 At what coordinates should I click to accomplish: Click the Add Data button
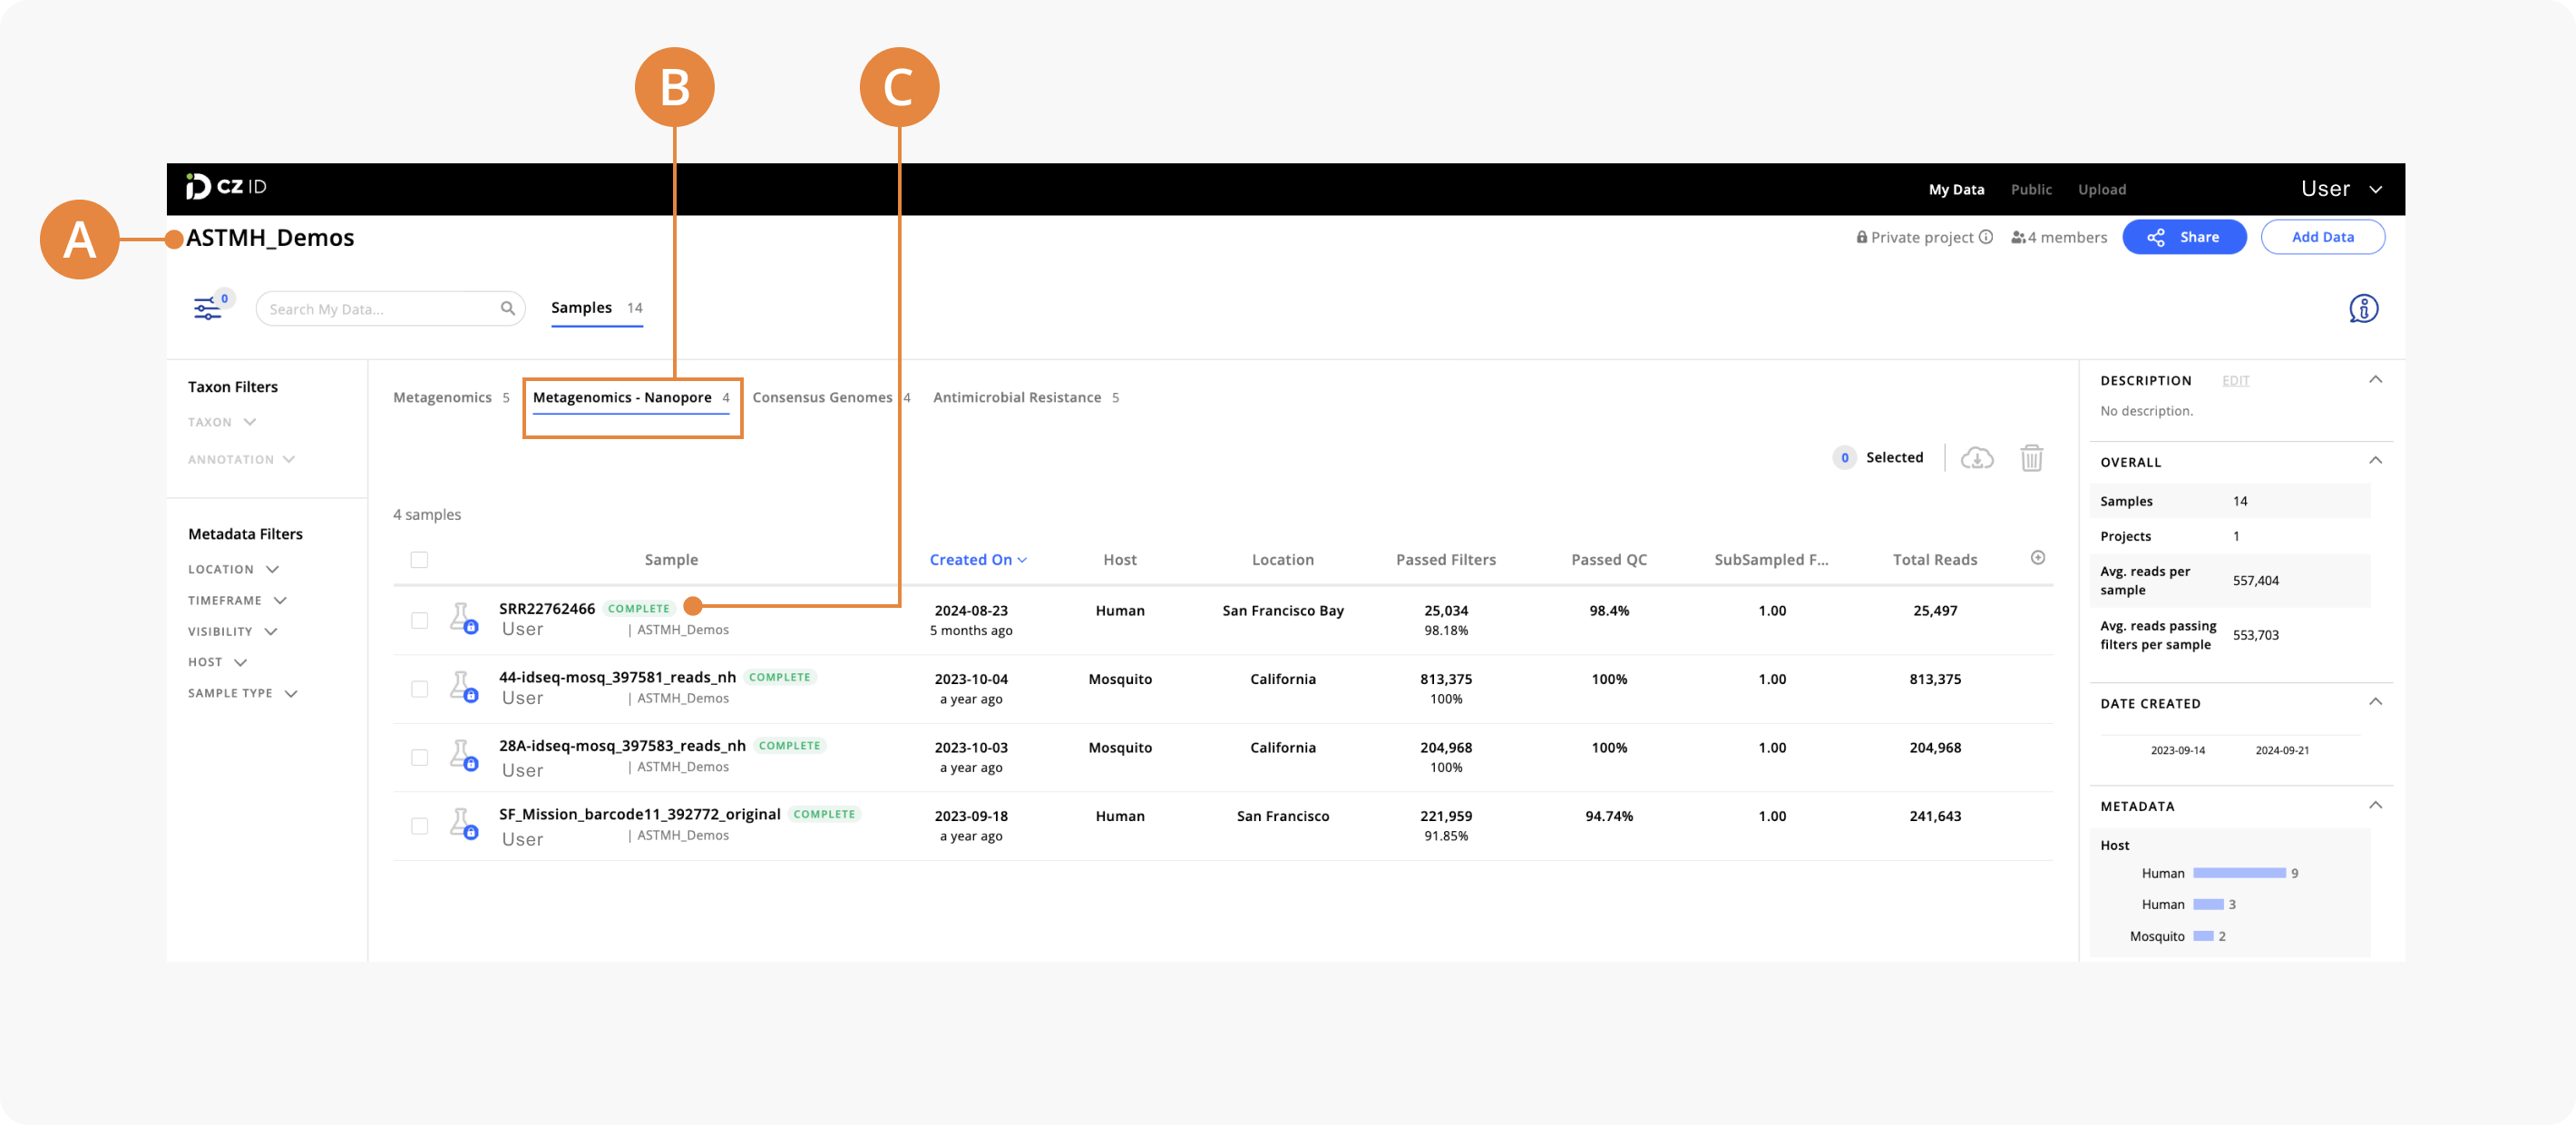pos(2322,237)
